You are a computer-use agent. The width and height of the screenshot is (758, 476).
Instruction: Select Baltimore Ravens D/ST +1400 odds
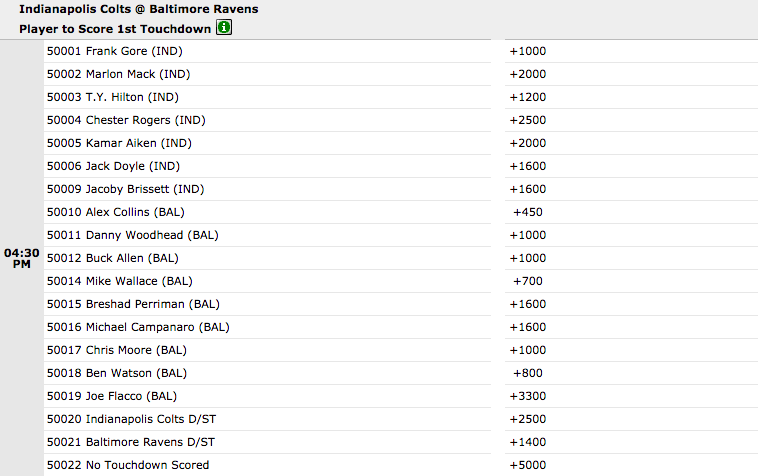528,442
